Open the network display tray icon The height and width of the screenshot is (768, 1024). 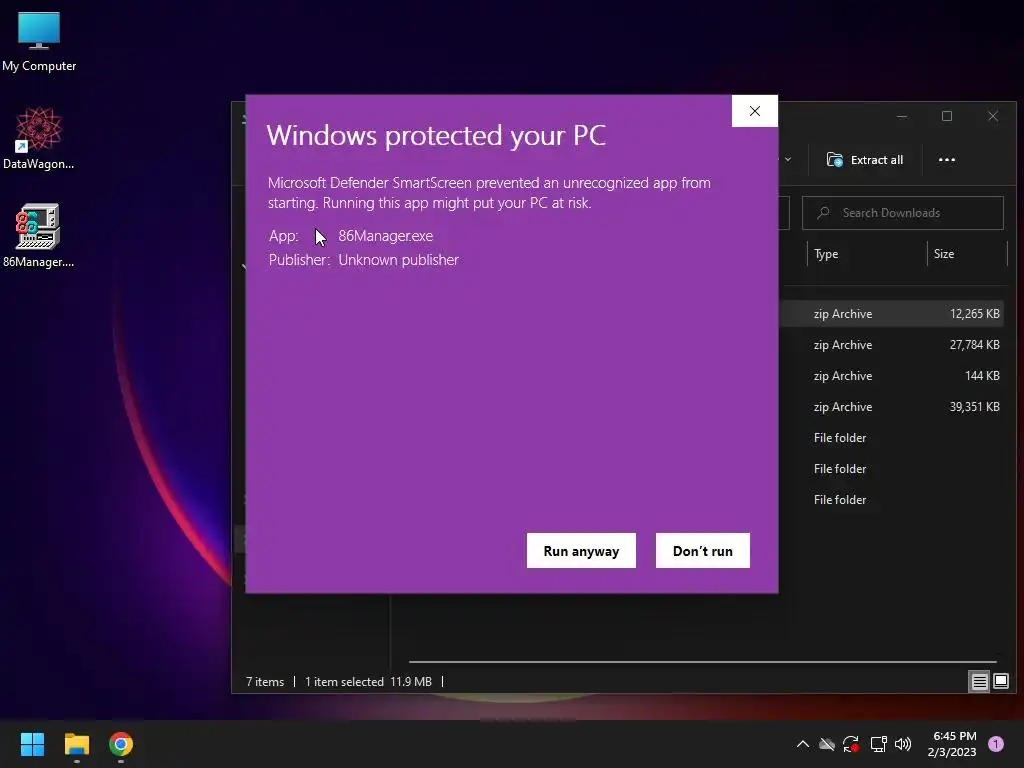click(878, 744)
